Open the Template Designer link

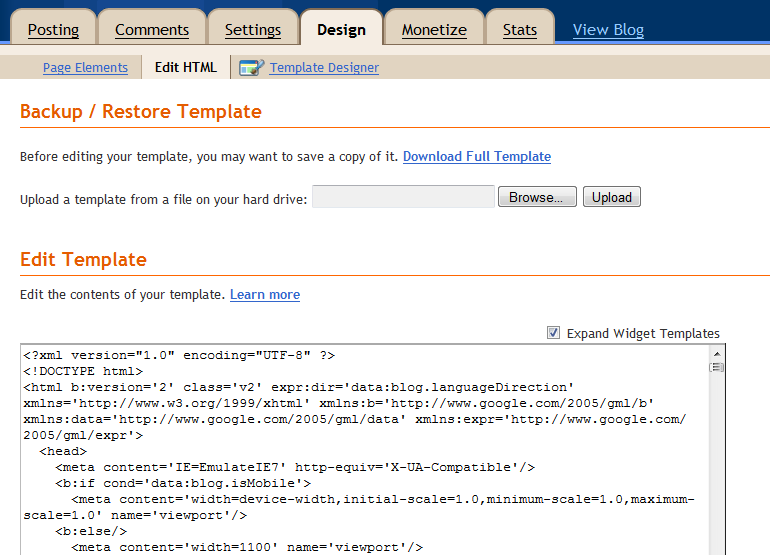pyautogui.click(x=324, y=67)
